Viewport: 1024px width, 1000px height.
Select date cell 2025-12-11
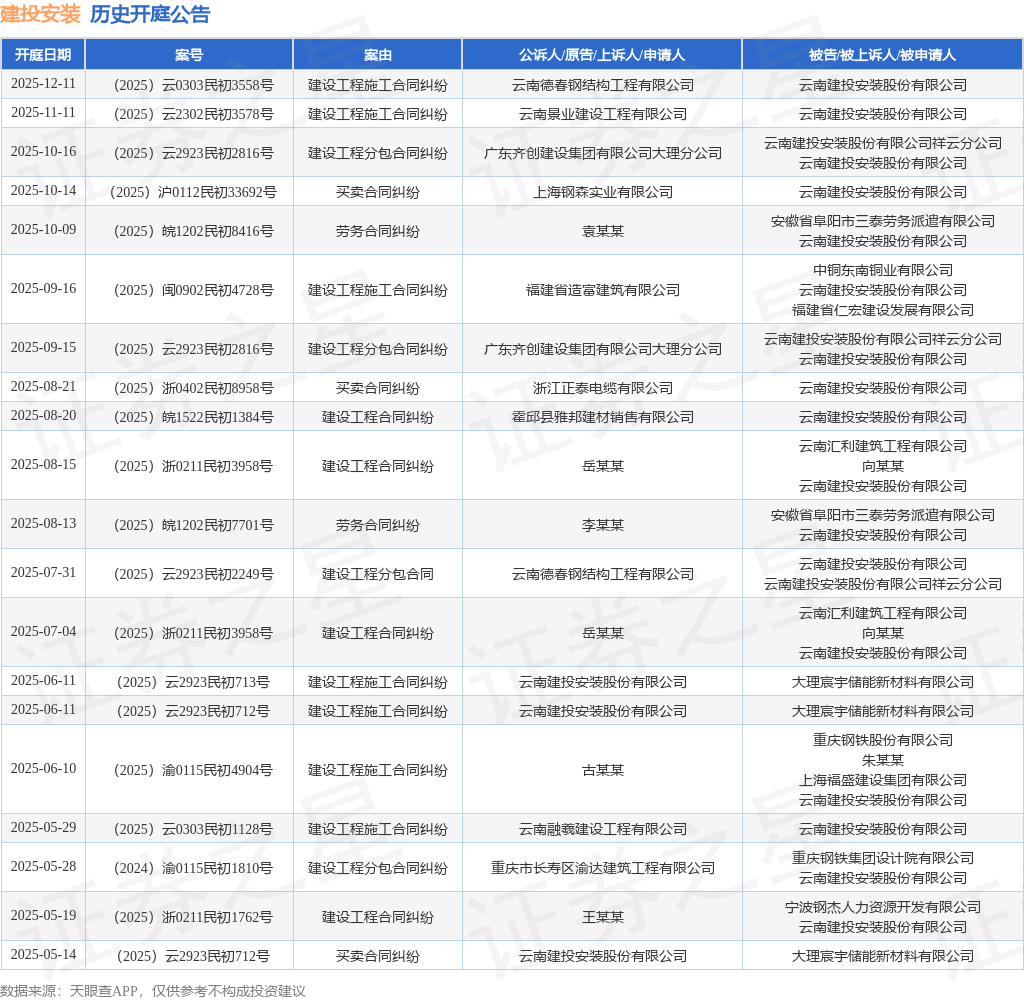(43, 84)
